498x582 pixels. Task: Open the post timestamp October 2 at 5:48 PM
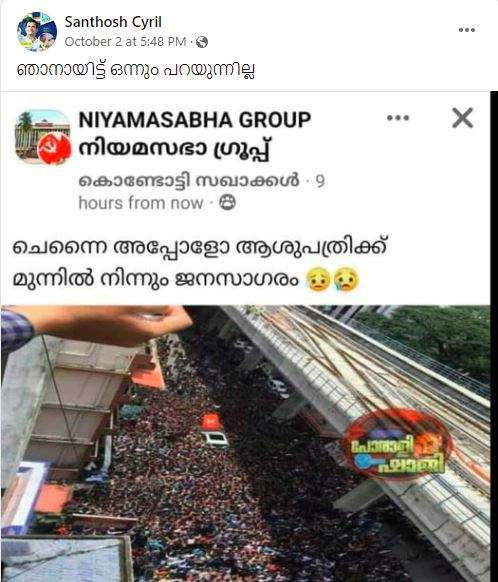pyautogui.click(x=125, y=42)
